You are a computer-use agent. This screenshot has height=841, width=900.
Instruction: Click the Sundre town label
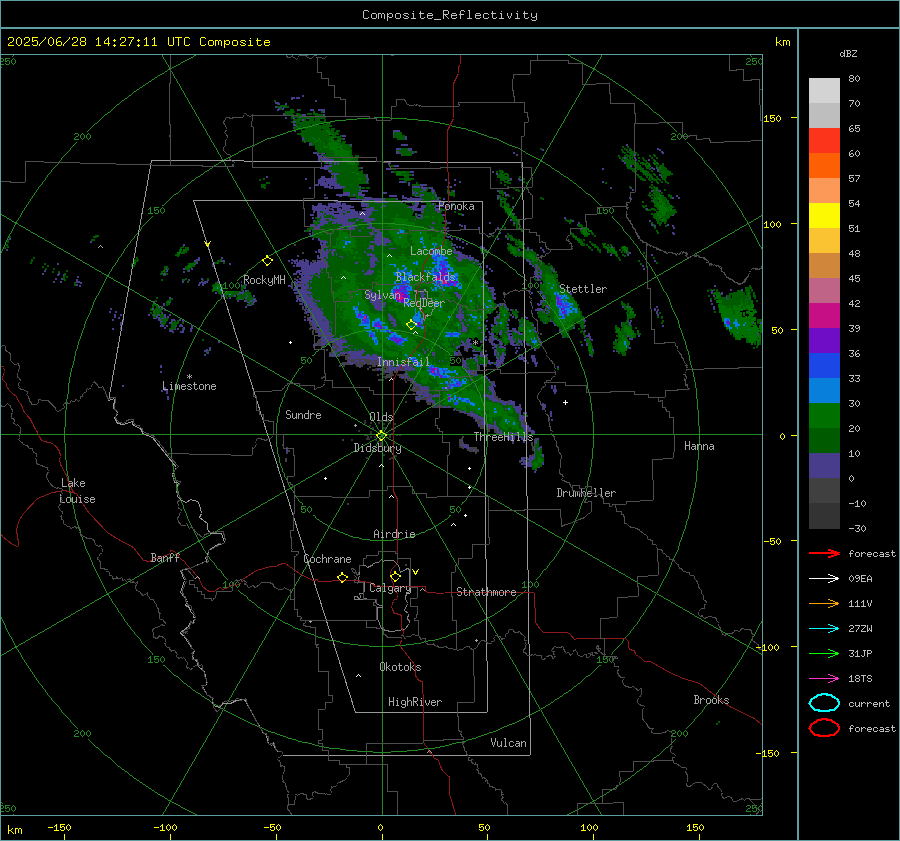click(x=303, y=415)
